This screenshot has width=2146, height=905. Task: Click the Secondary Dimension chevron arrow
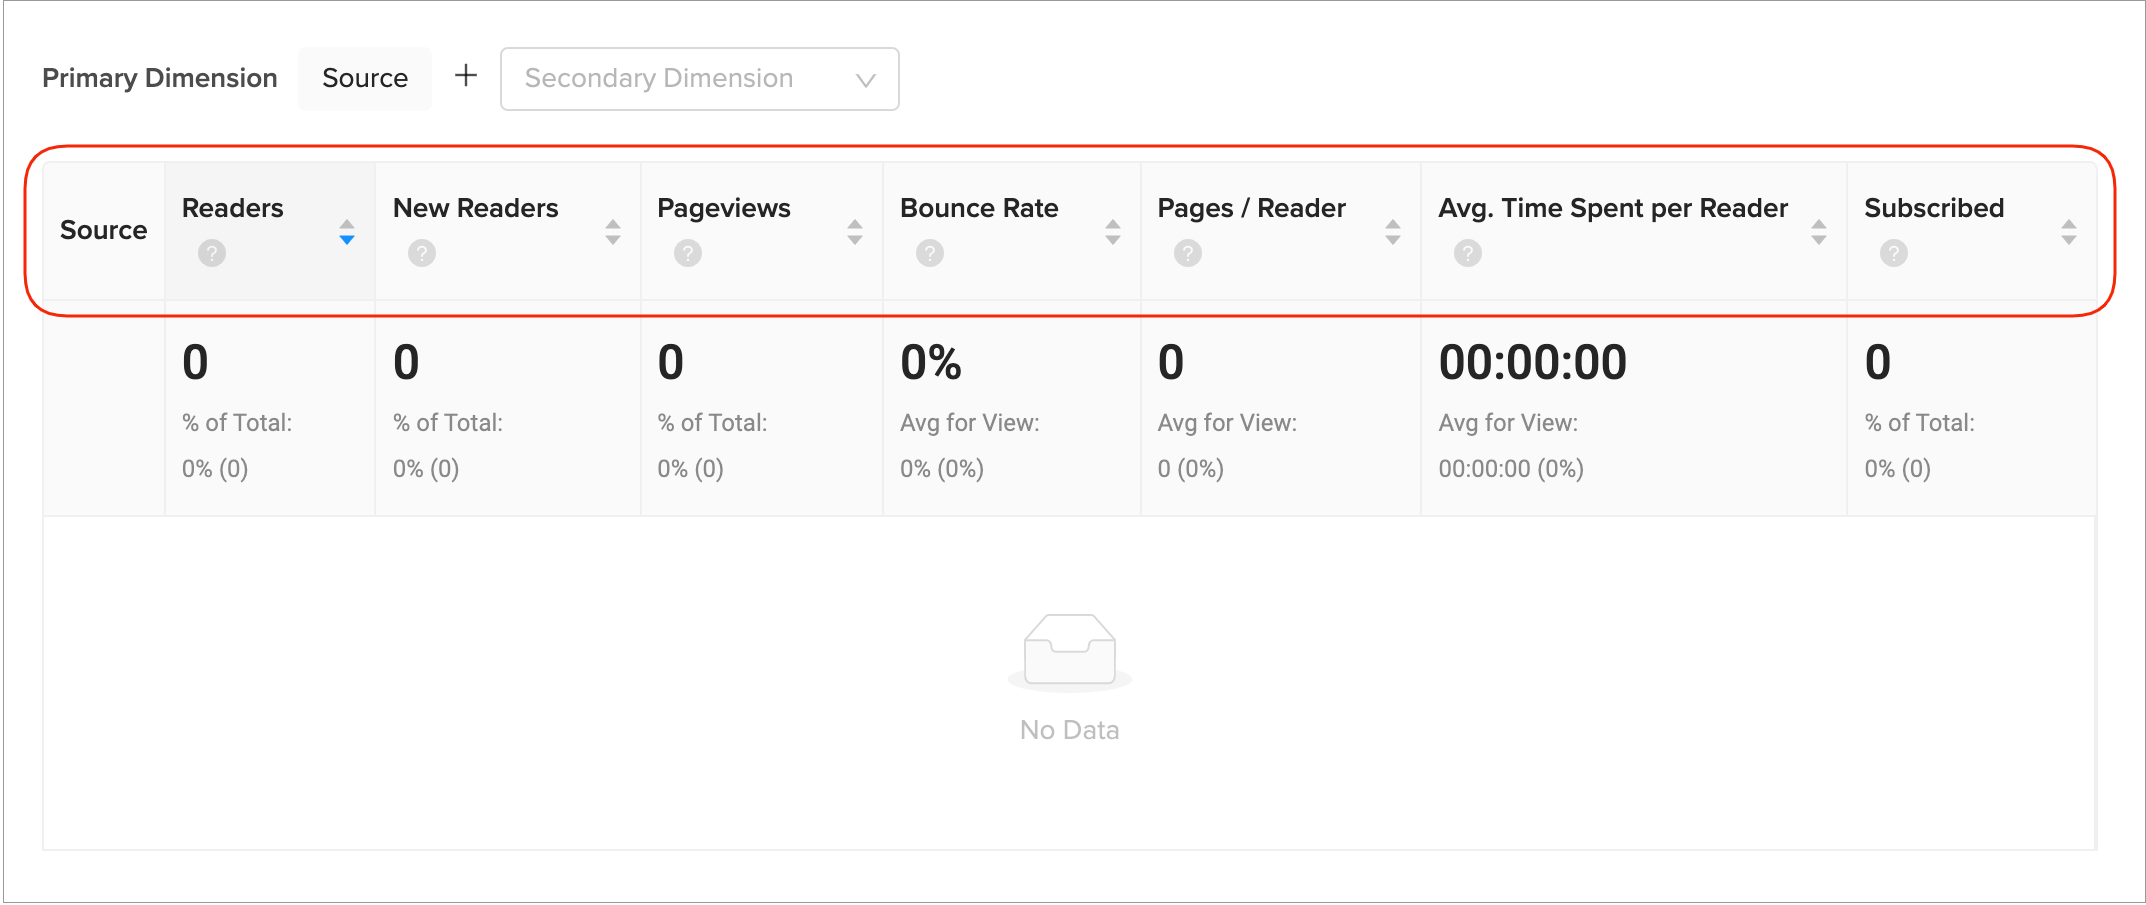click(866, 80)
